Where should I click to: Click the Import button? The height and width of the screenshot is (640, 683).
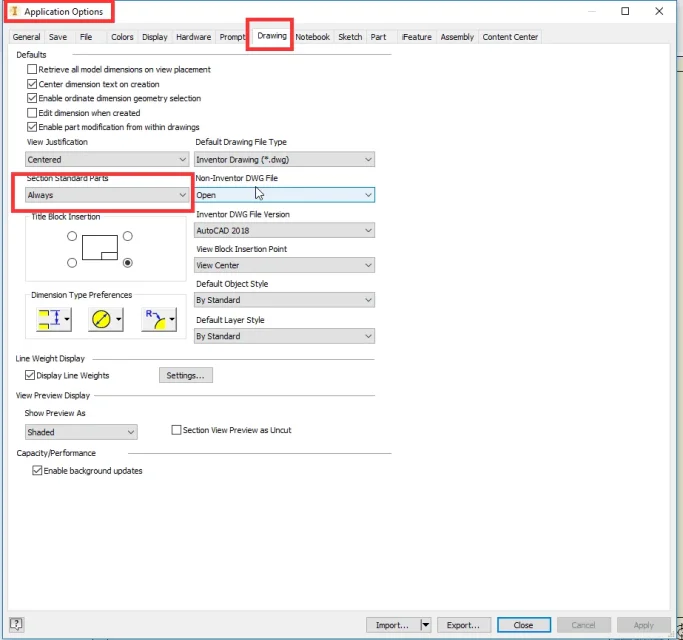pos(393,625)
